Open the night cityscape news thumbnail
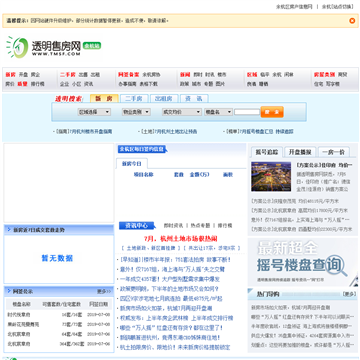Image resolution: width=360 pixels, height=360 pixels. point(271,176)
